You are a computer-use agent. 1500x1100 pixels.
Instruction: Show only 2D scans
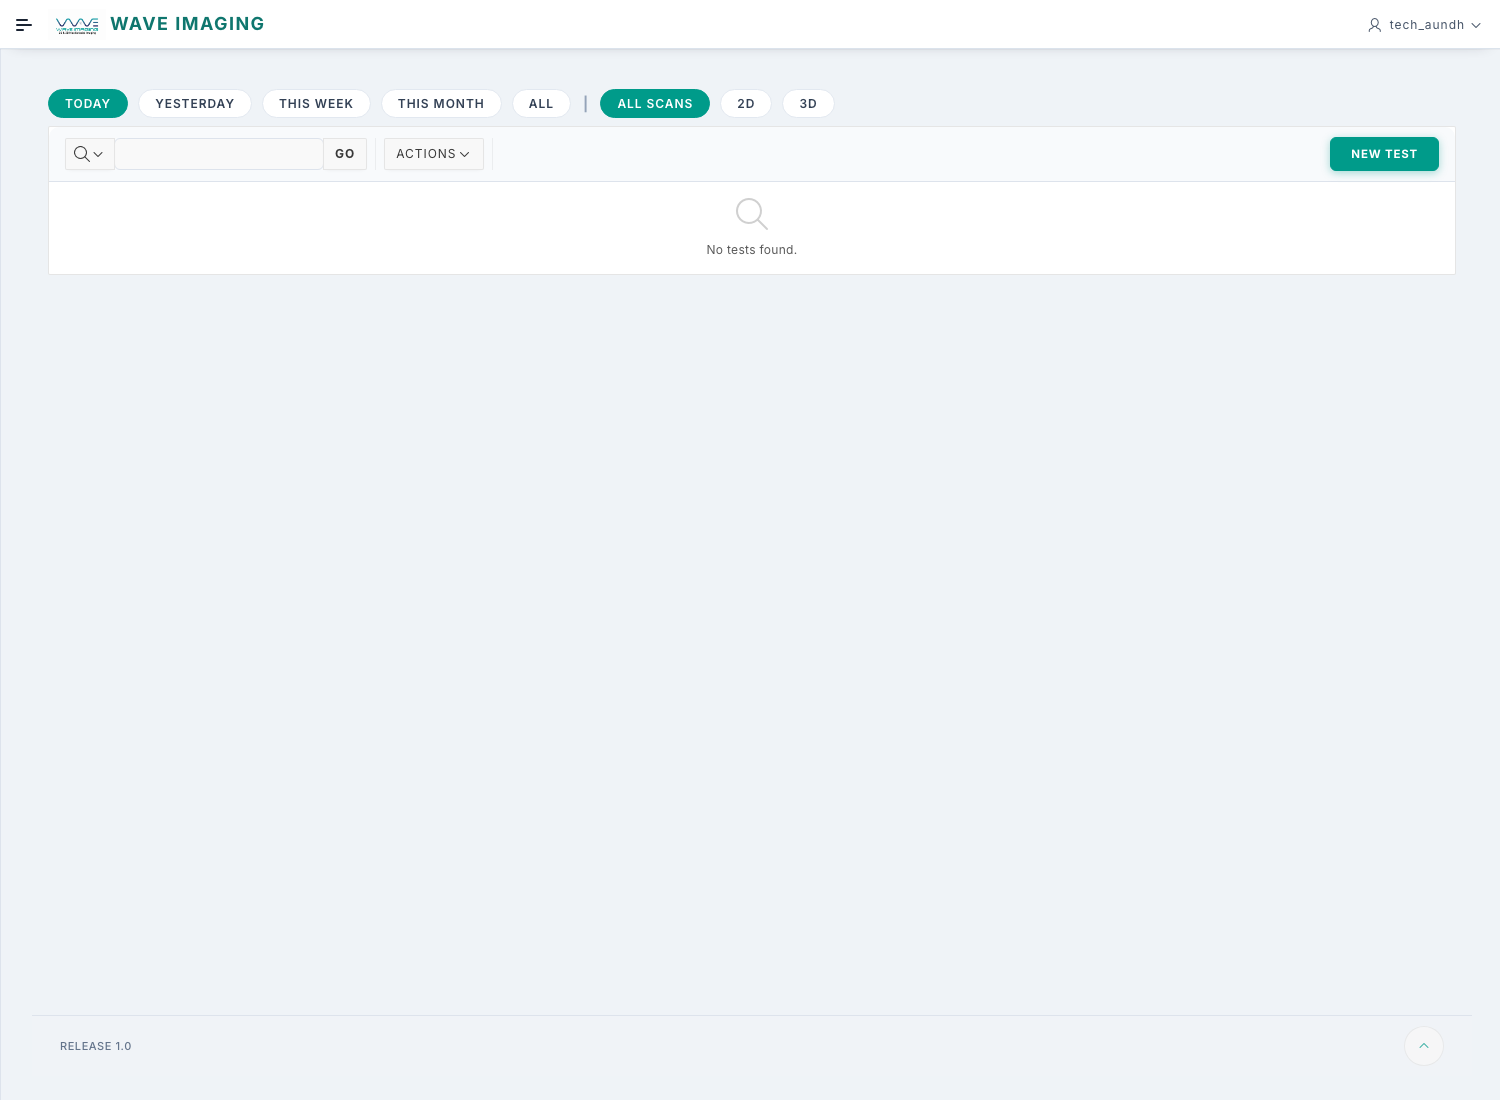pyautogui.click(x=746, y=104)
